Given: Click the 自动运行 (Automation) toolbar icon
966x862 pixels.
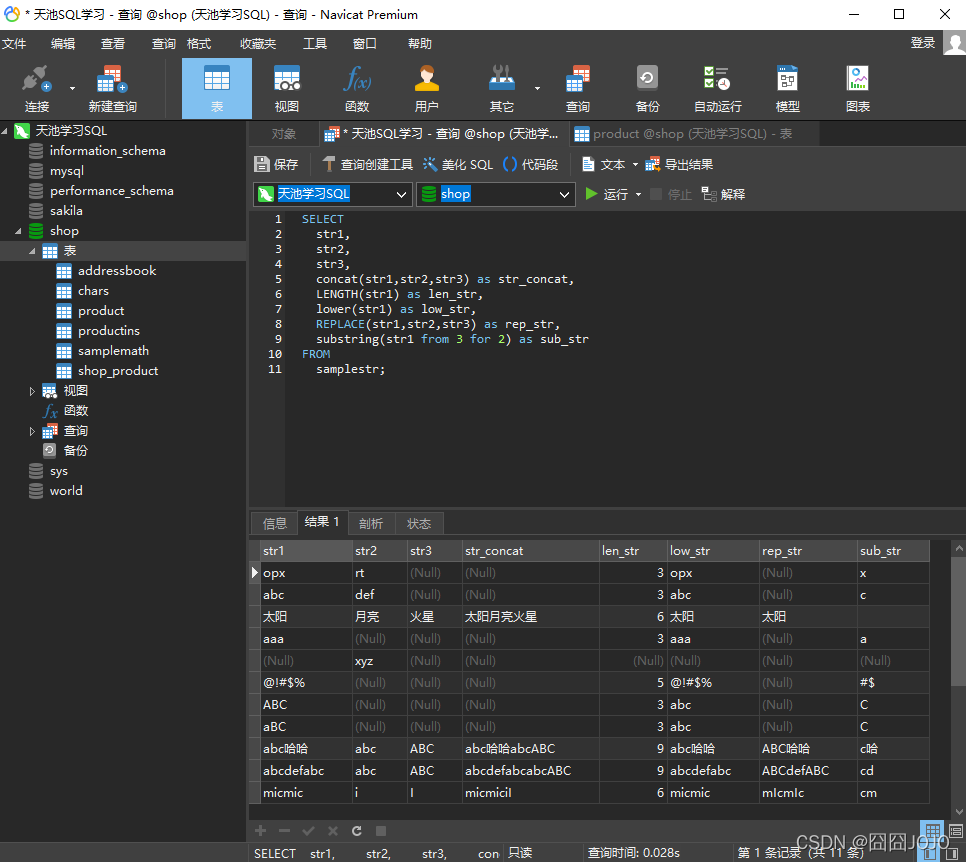Looking at the screenshot, I should [717, 80].
